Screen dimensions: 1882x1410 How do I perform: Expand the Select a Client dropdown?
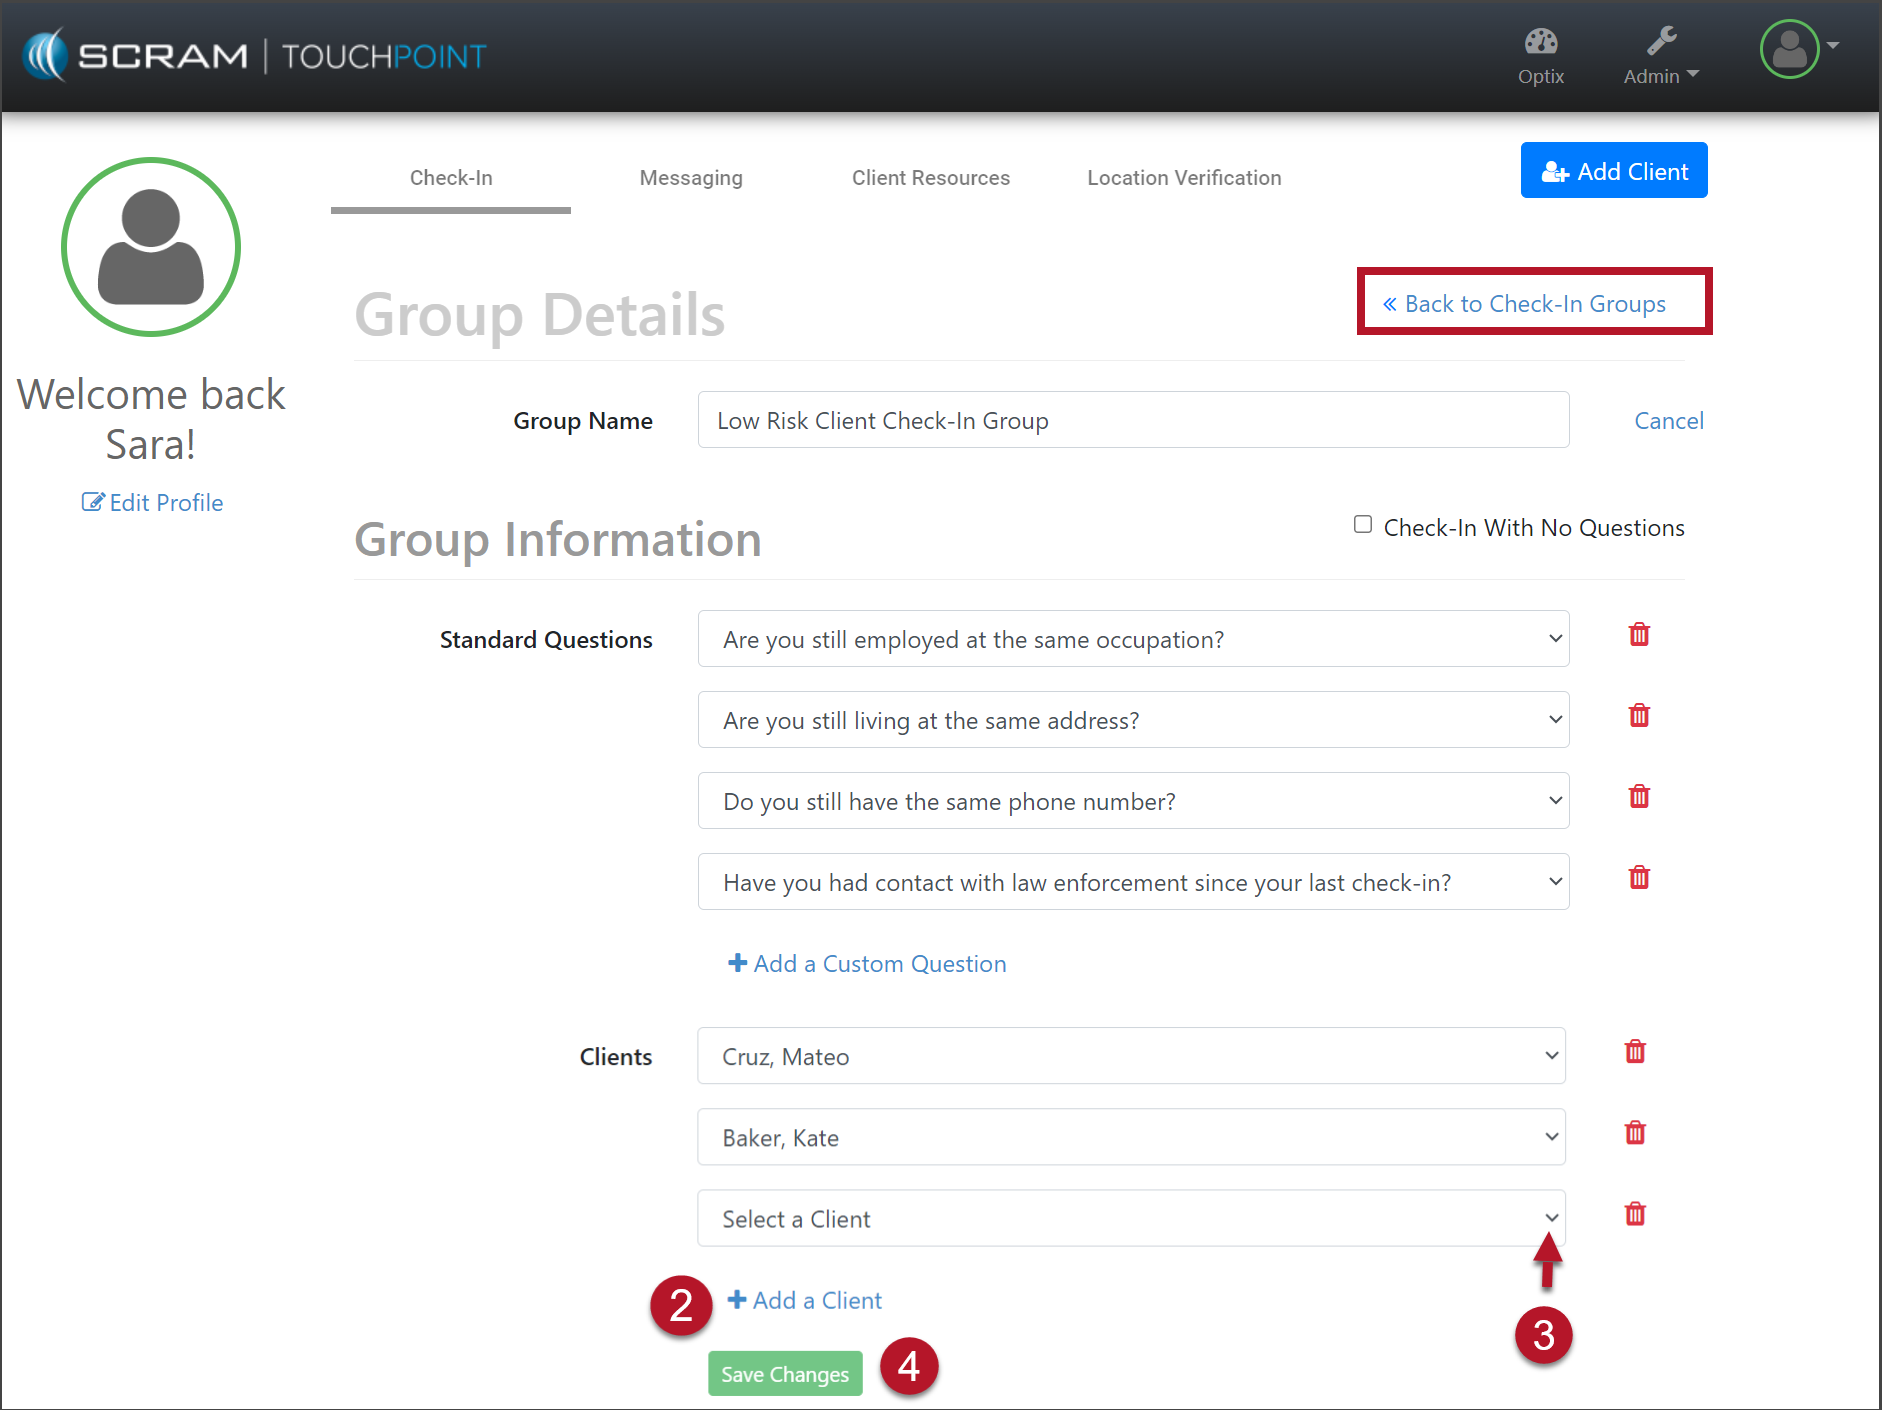click(x=1131, y=1218)
